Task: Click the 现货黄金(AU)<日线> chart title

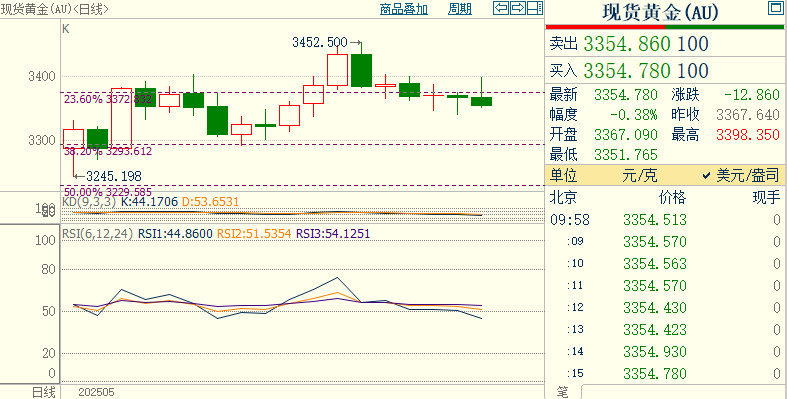Action: click(54, 9)
